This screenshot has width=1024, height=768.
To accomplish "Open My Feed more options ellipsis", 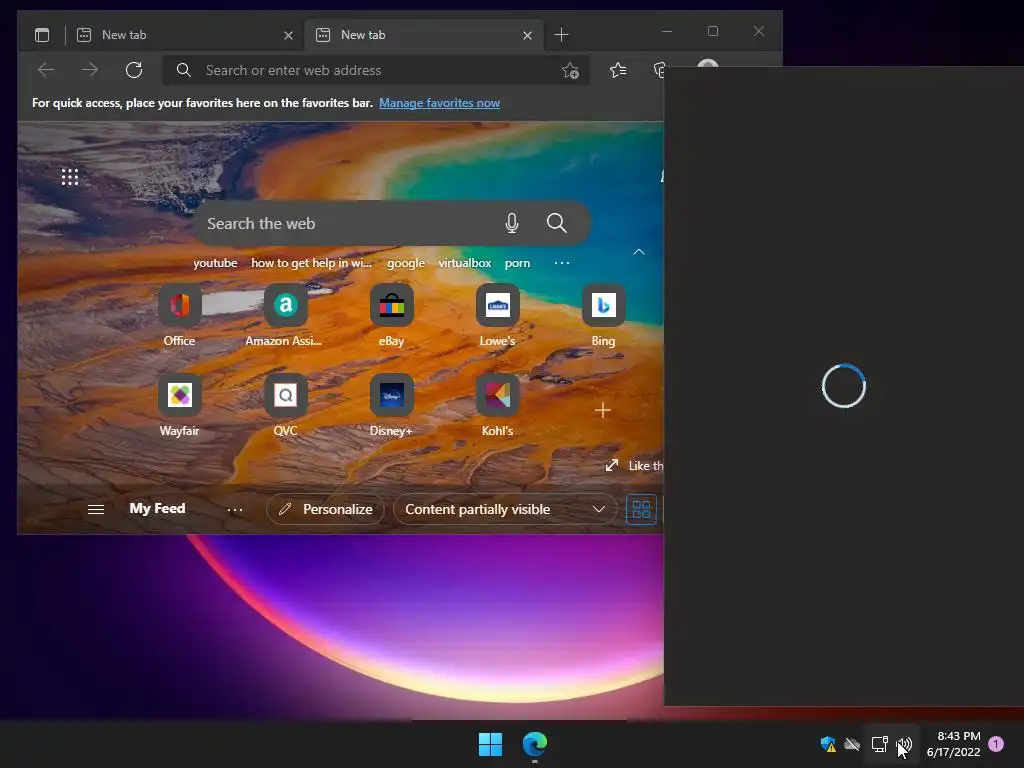I will tap(235, 509).
